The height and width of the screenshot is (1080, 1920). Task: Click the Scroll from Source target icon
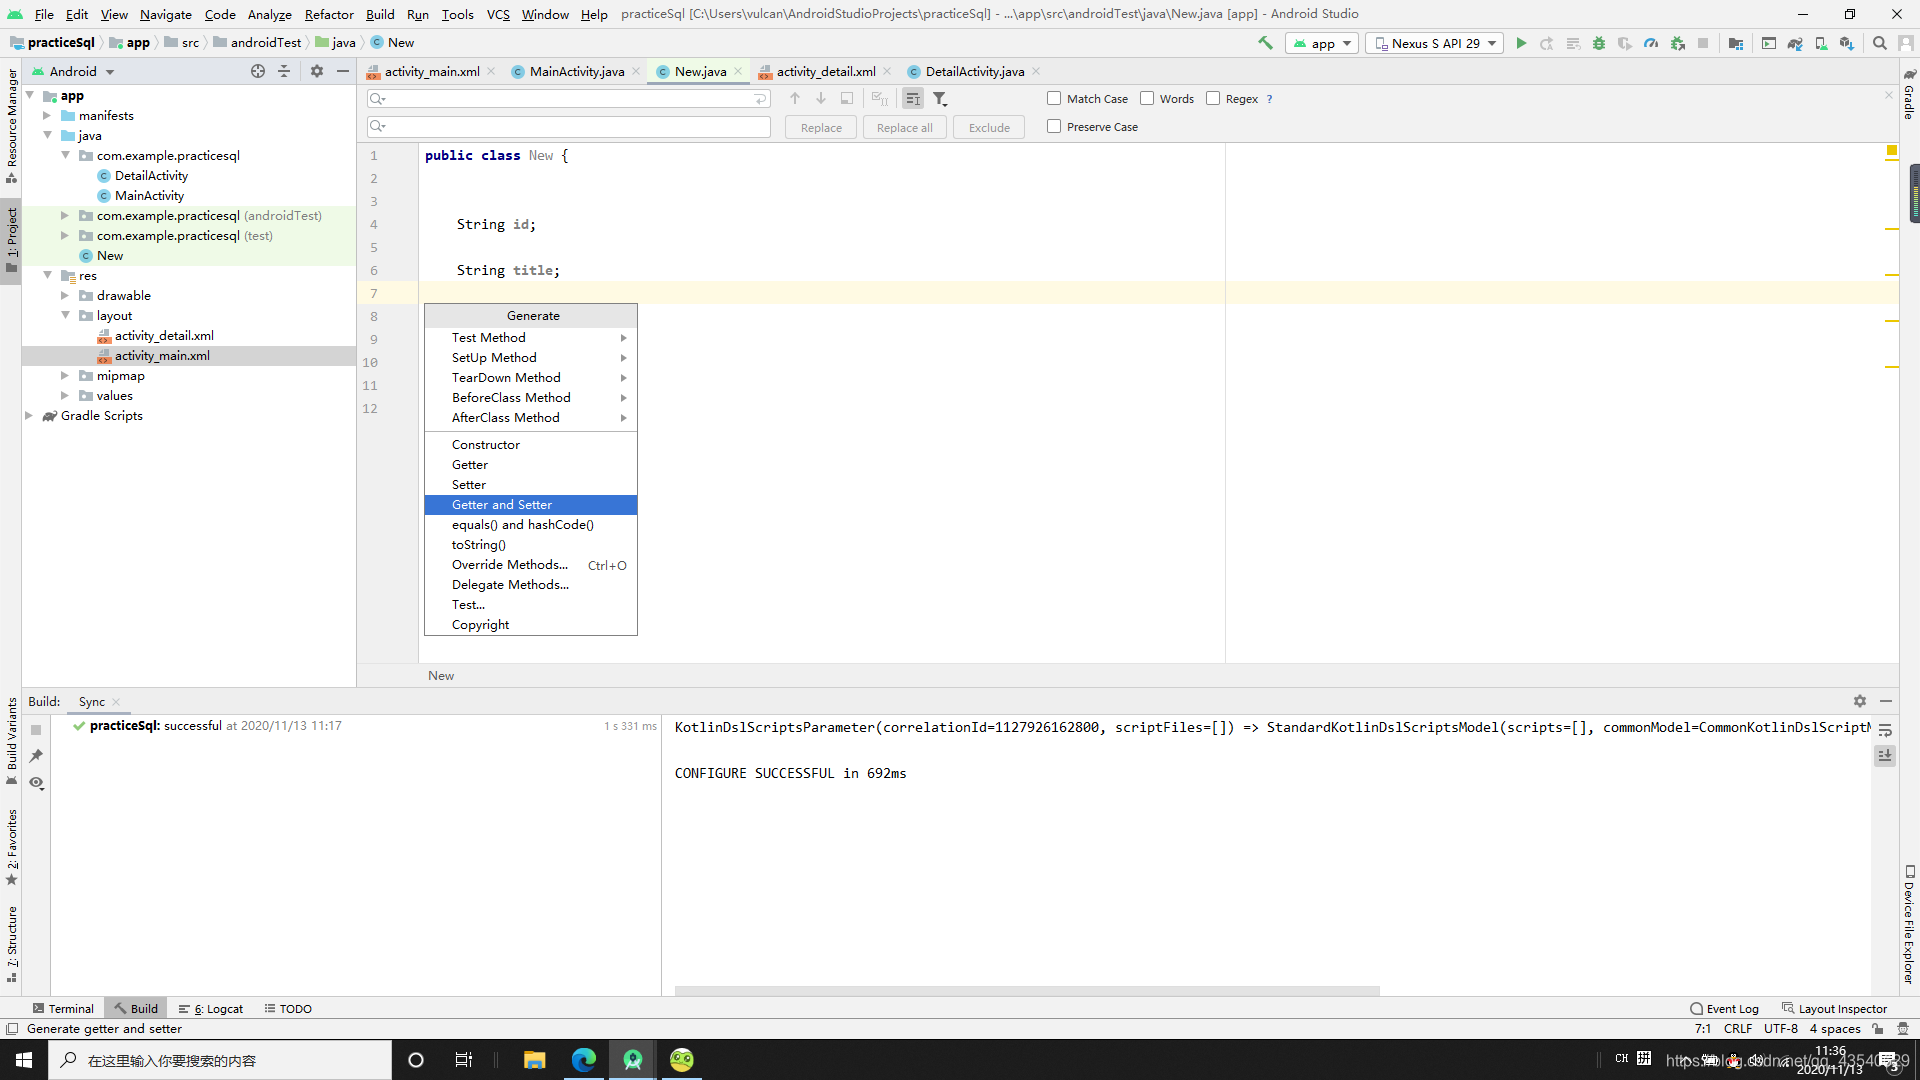[258, 71]
